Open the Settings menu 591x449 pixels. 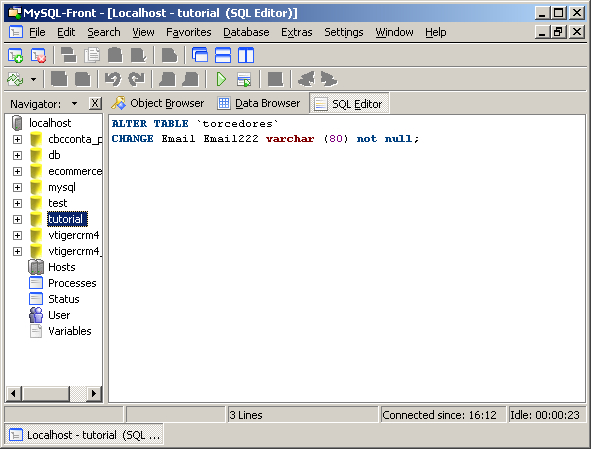point(344,32)
